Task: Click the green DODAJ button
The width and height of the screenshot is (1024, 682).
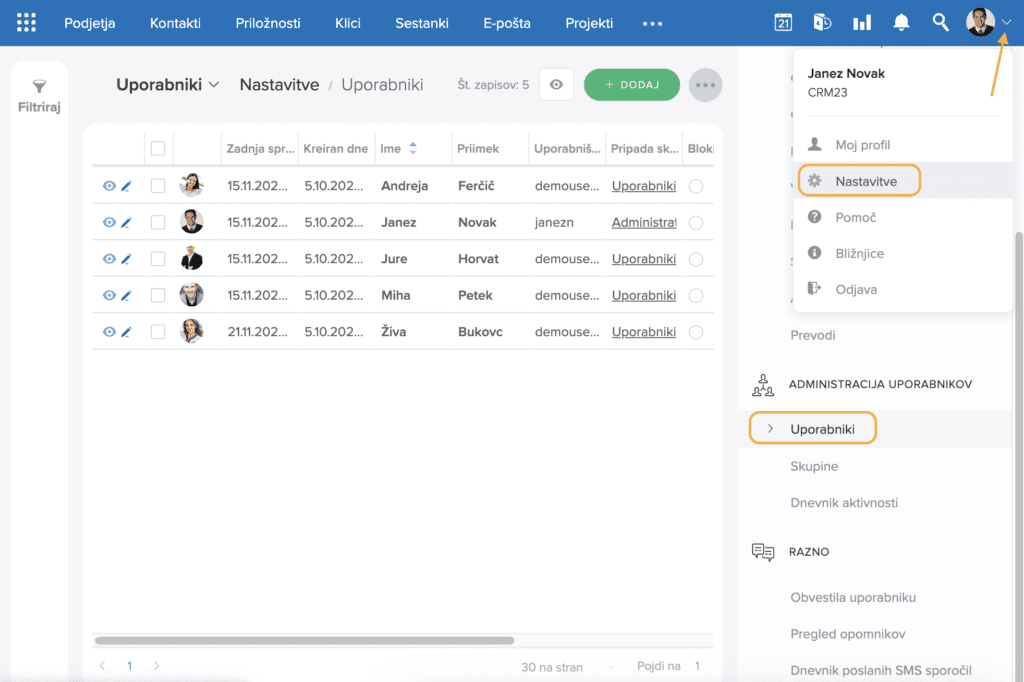Action: (631, 85)
